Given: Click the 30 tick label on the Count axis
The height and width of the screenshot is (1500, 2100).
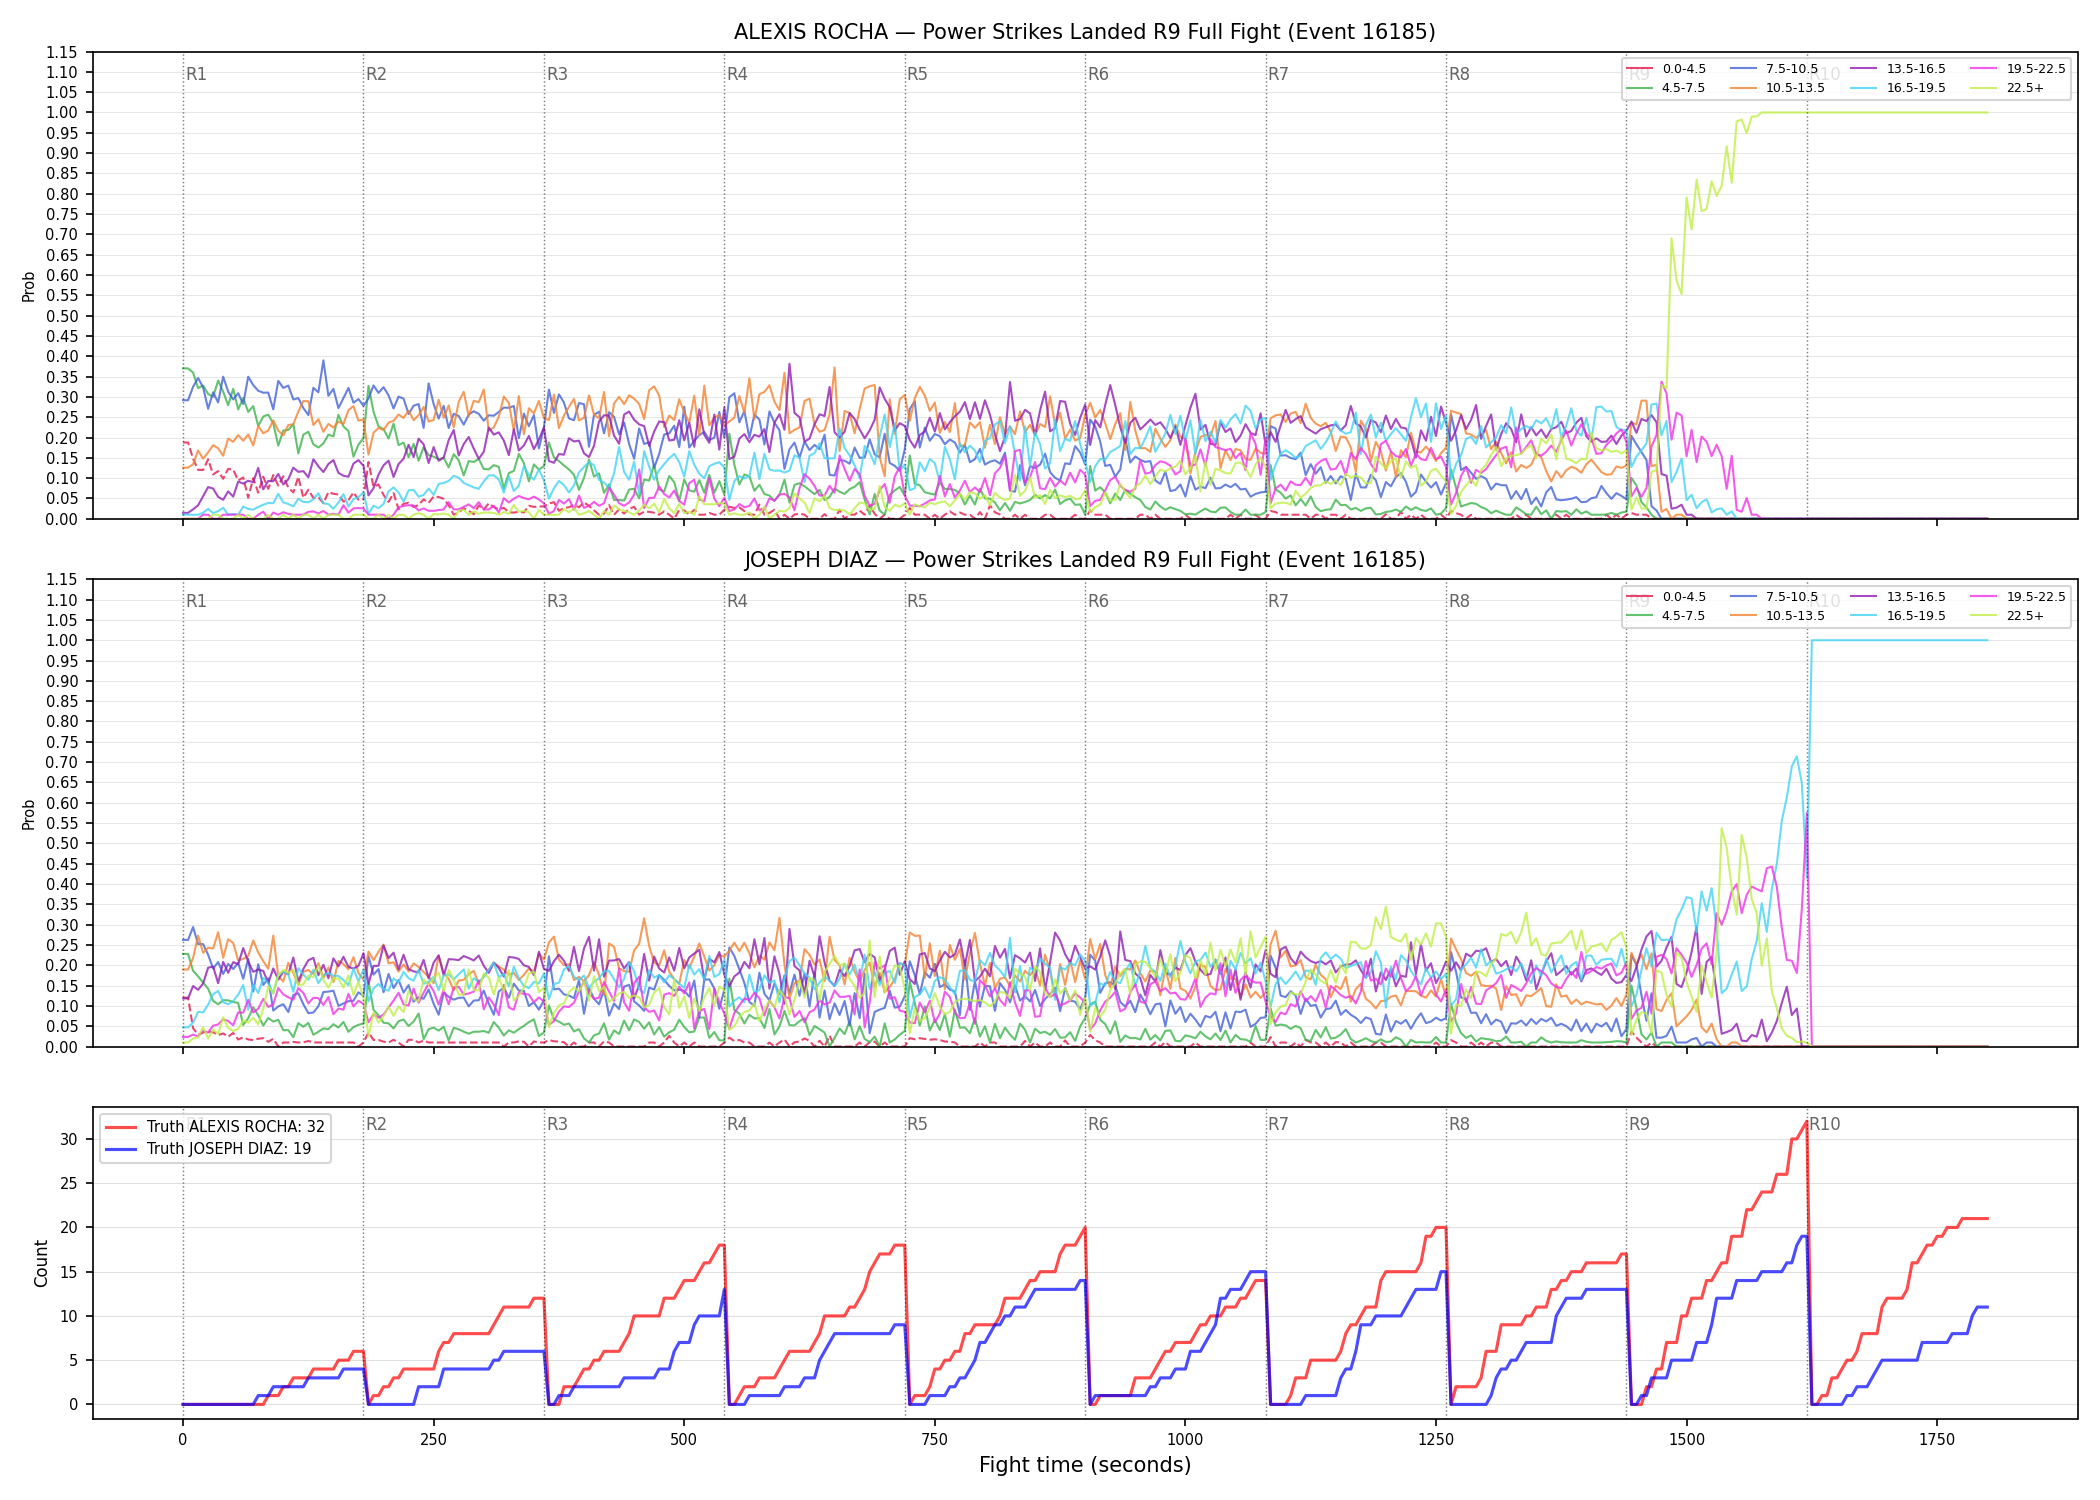Looking at the screenshot, I should 69,1139.
